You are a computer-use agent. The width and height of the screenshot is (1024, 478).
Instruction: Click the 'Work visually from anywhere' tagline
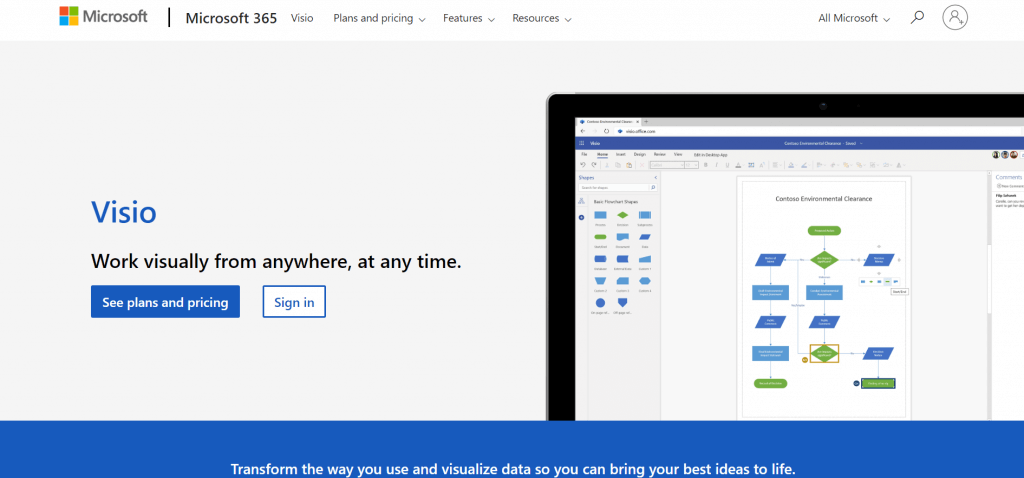pyautogui.click(x=276, y=261)
